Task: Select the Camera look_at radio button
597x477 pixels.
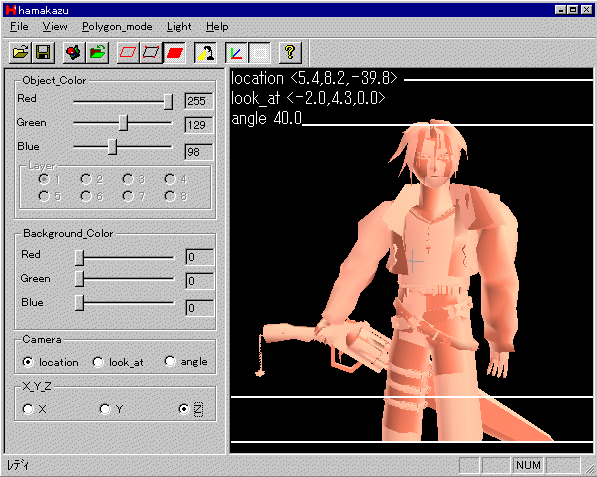Action: 98,362
